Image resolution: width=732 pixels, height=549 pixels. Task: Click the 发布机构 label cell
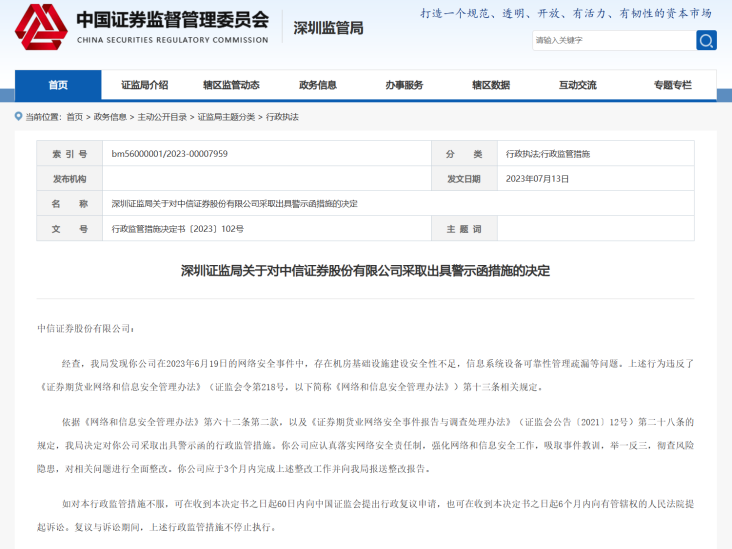(x=70, y=179)
